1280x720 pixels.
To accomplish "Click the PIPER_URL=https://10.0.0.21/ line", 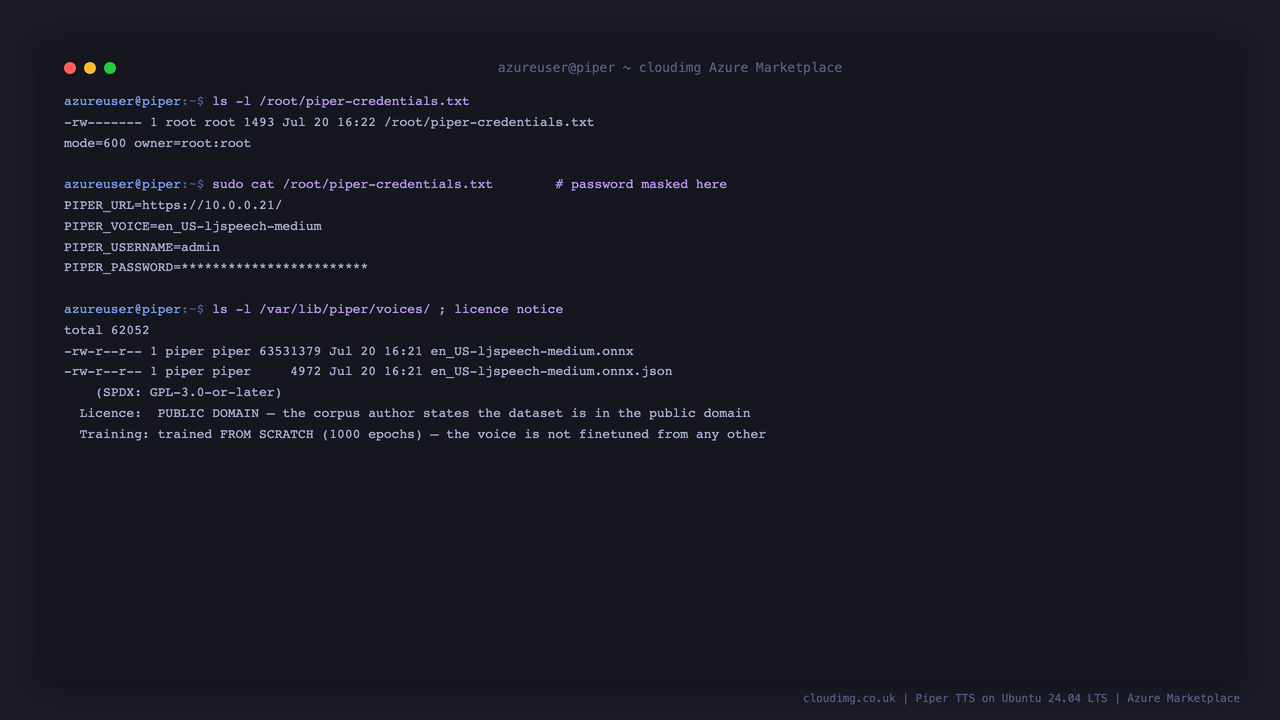I will coord(173,205).
